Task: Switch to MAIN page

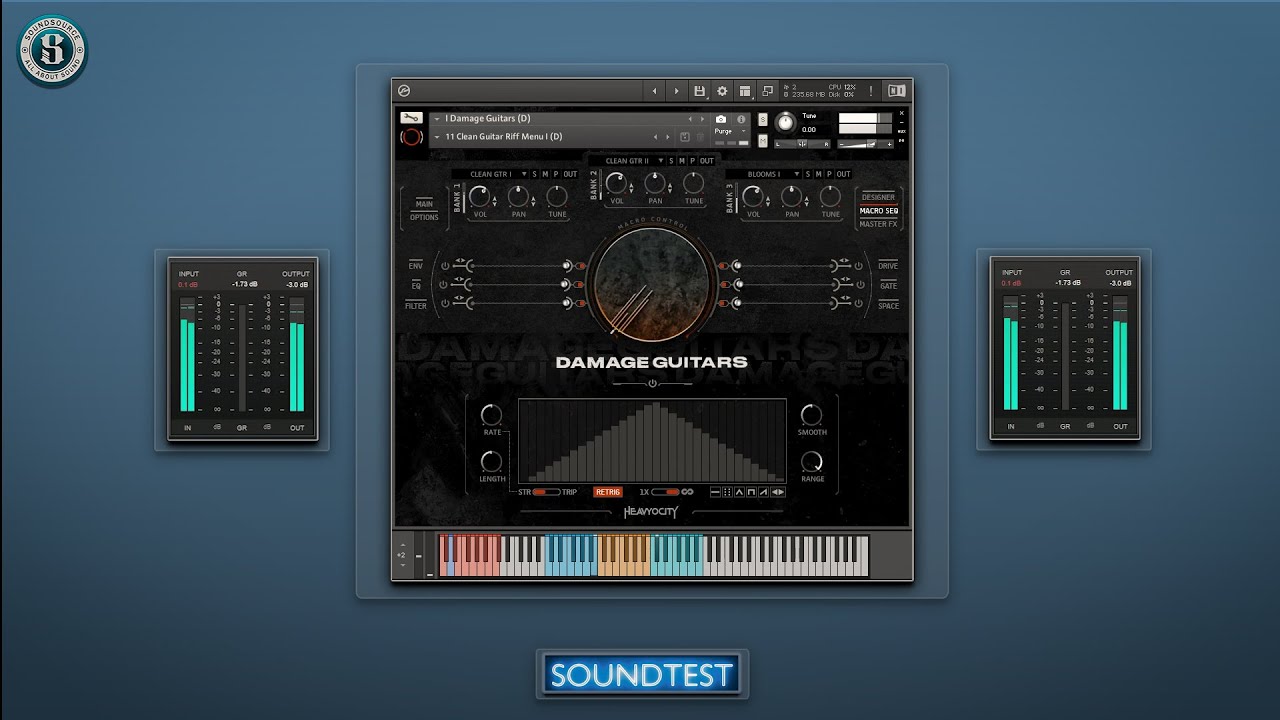Action: pos(424,204)
